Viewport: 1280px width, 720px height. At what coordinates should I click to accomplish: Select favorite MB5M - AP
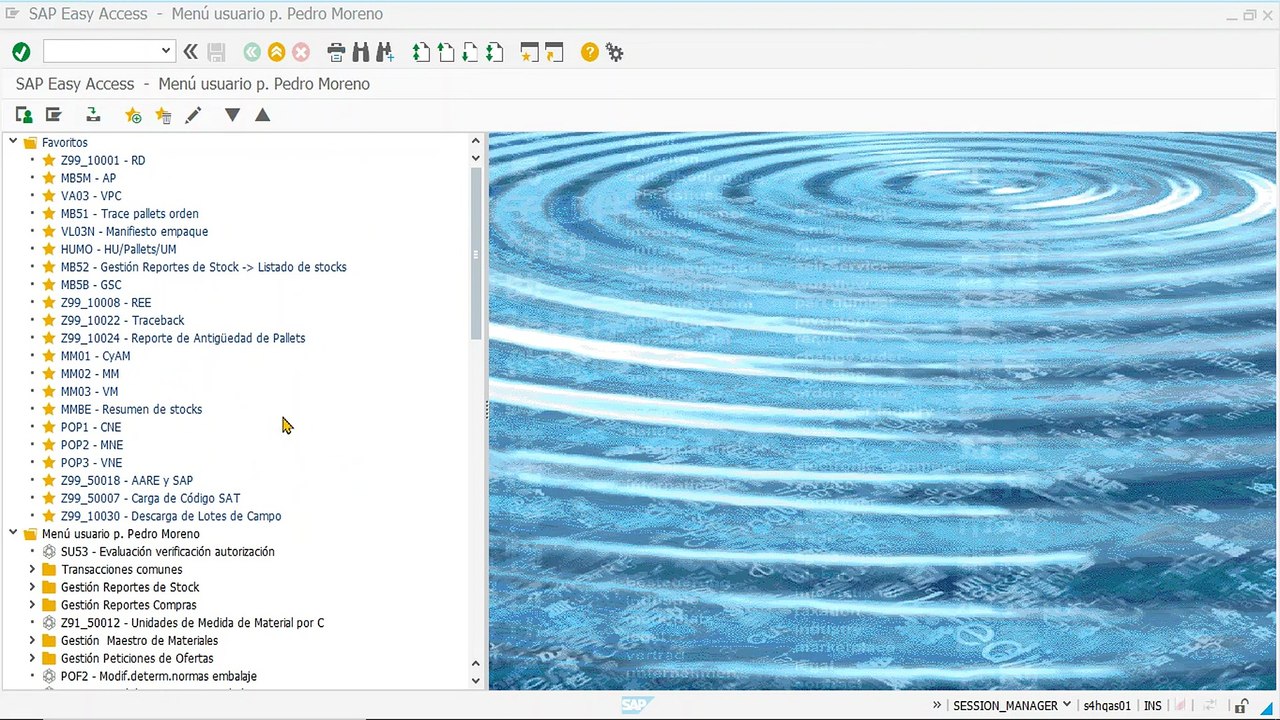tap(88, 178)
